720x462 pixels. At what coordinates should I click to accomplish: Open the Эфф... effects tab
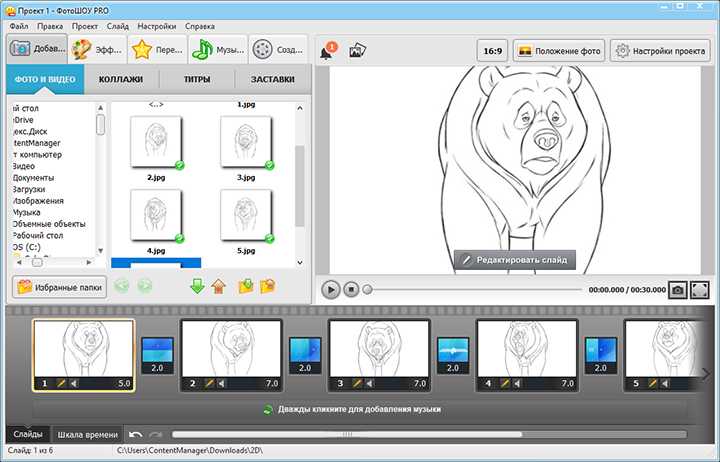point(97,49)
